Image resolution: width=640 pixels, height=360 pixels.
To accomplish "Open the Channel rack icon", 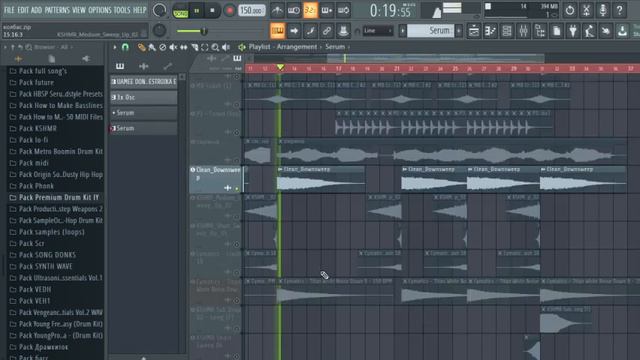I will point(507,31).
